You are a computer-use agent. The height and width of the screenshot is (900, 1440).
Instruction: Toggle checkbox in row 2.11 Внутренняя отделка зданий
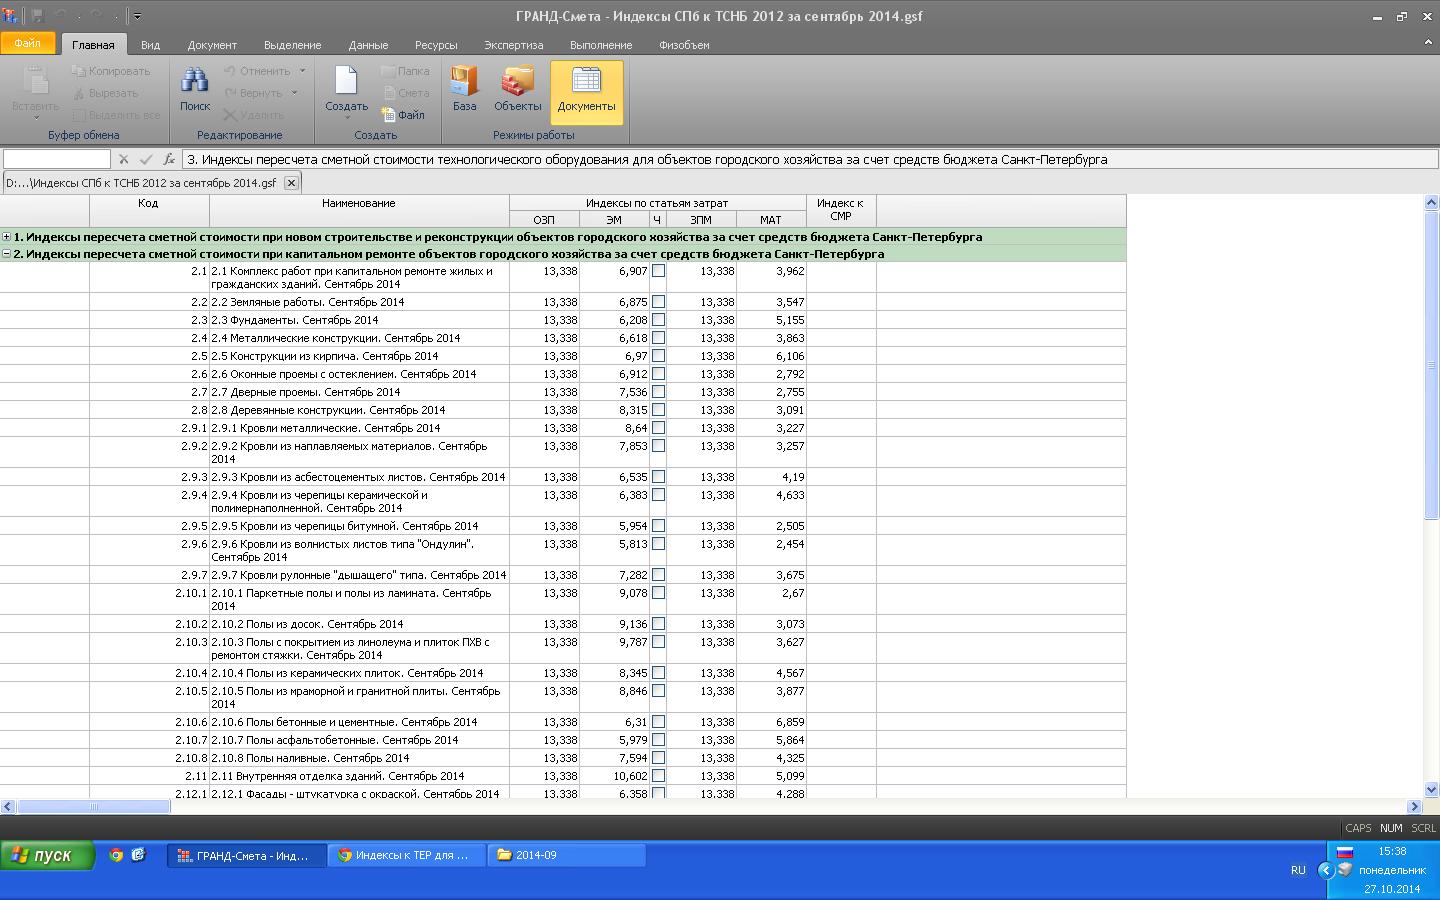pyautogui.click(x=658, y=776)
